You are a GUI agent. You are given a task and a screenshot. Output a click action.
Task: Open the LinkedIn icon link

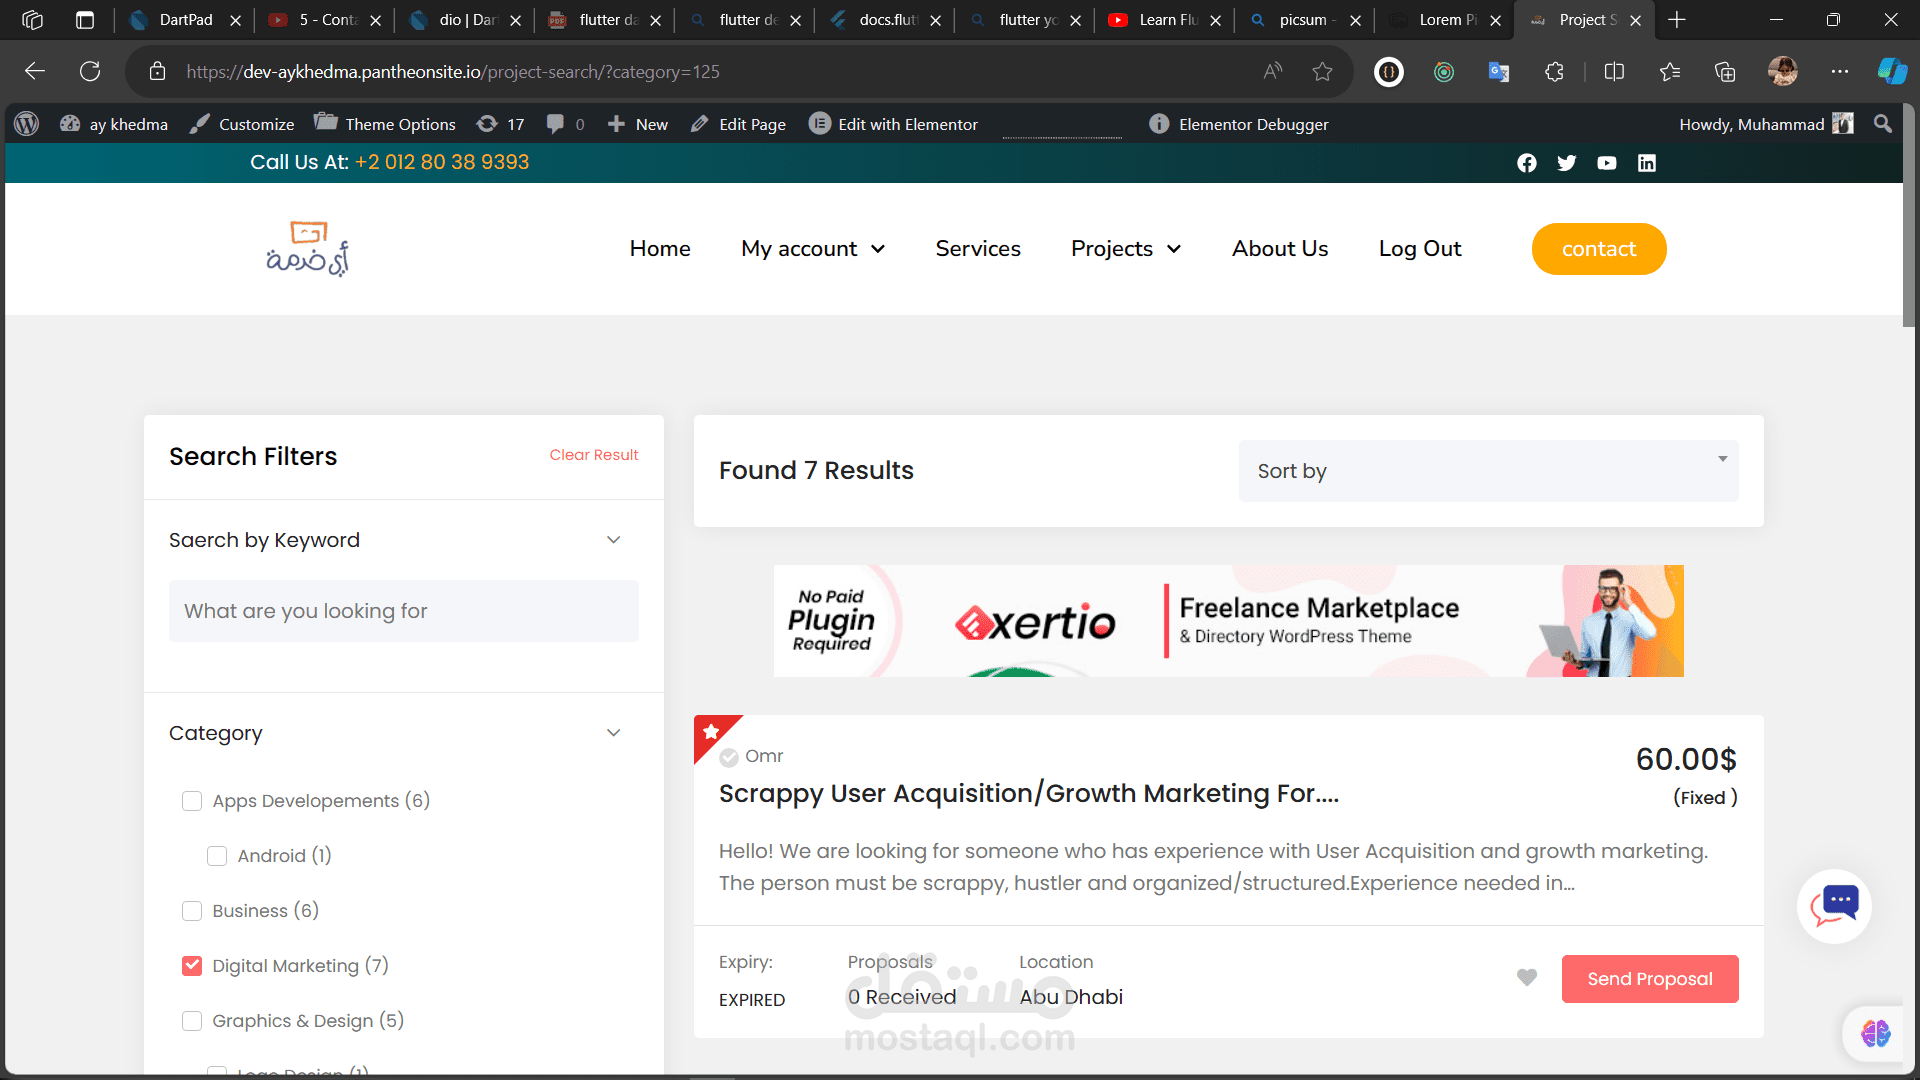coord(1646,163)
